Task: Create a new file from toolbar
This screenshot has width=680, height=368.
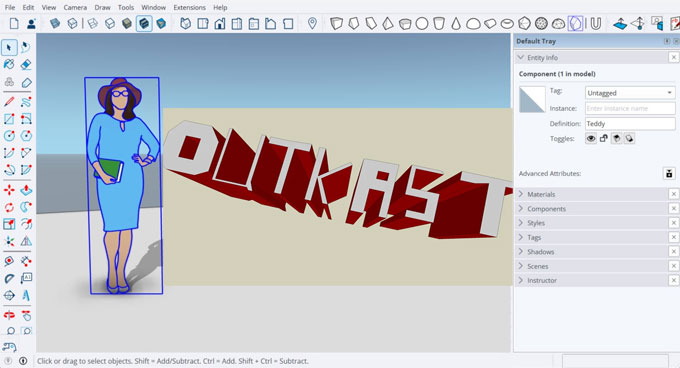Action: click(x=14, y=23)
